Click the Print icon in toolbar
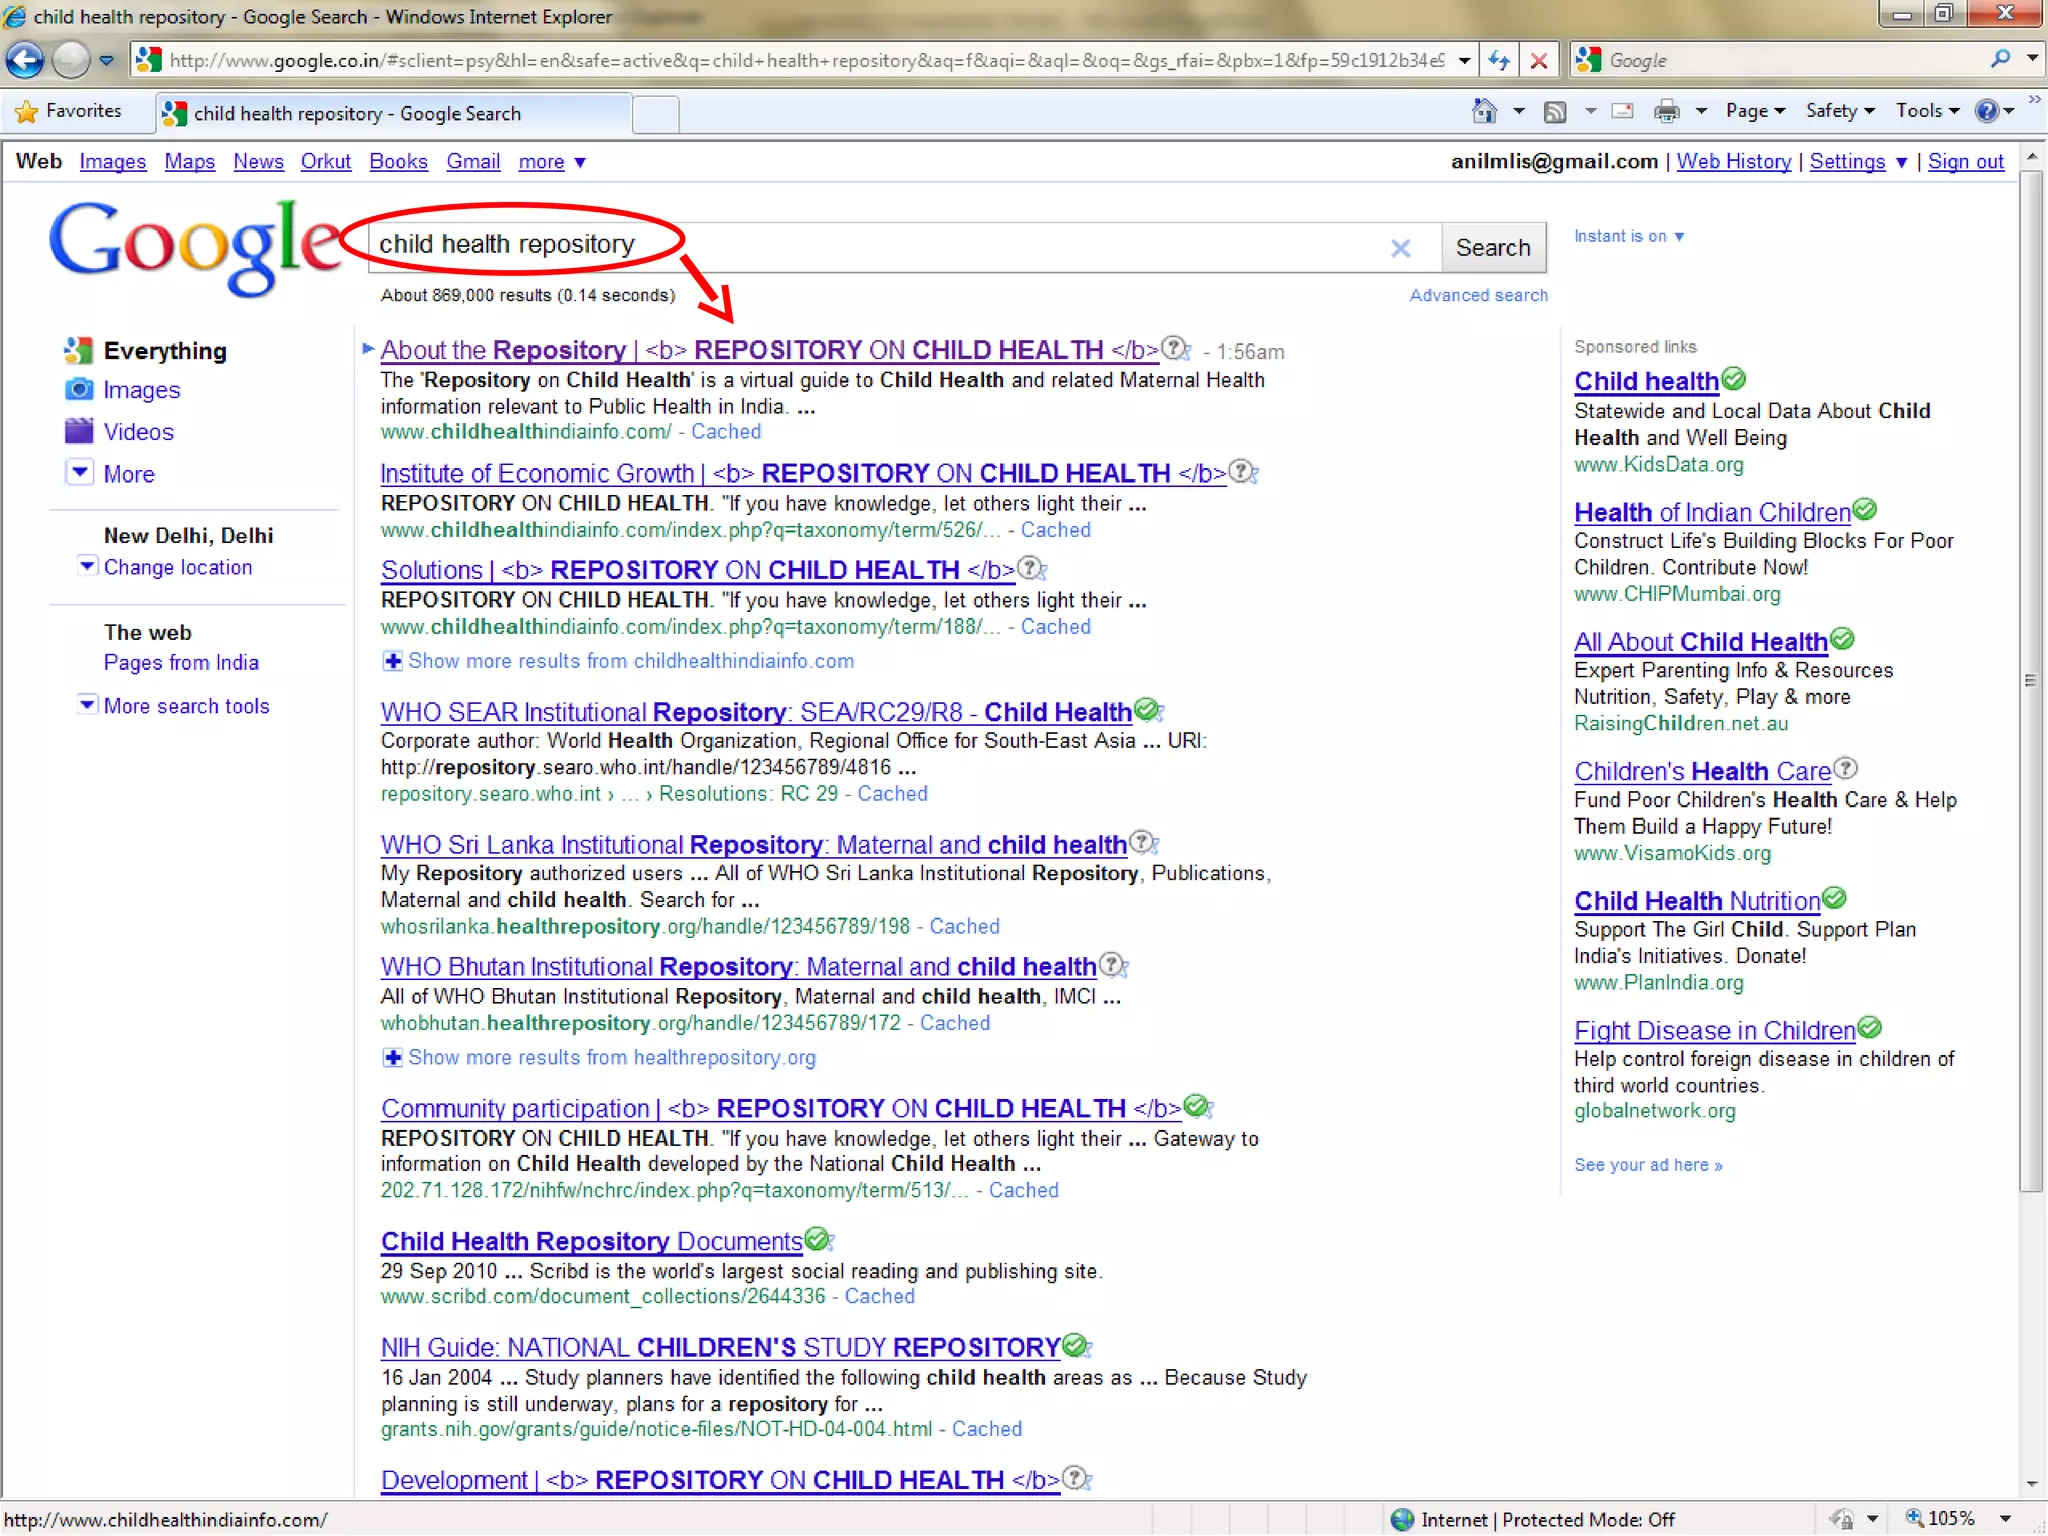 (1666, 111)
